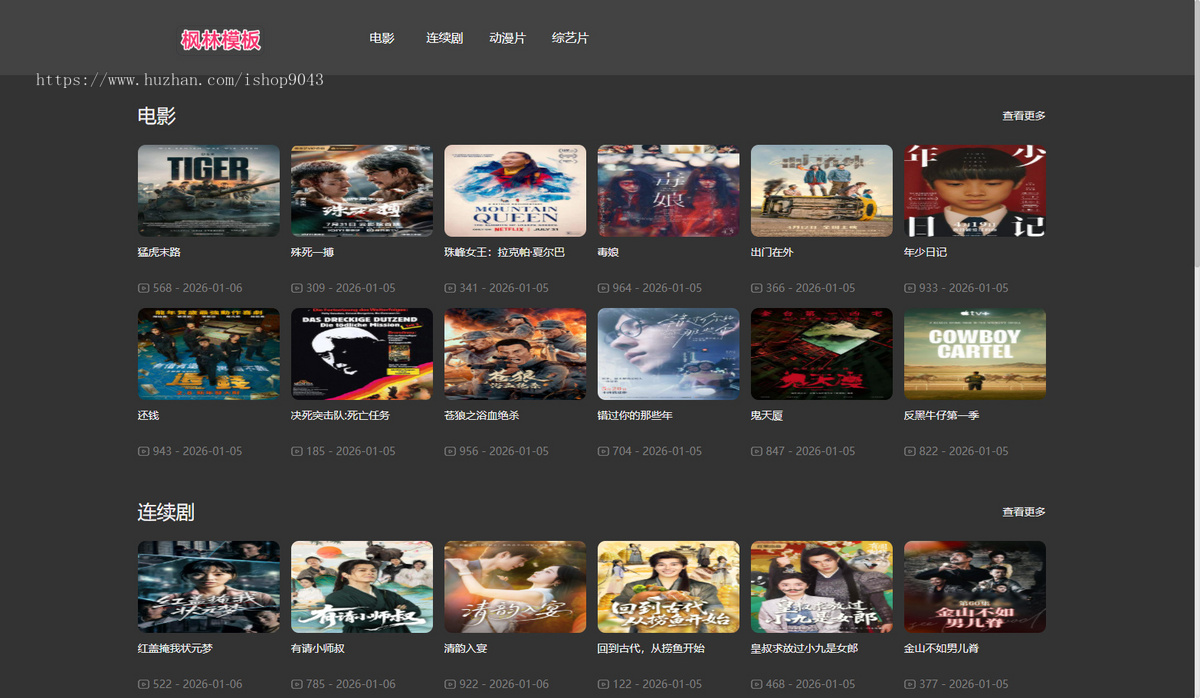1200x698 pixels.
Task: Click the series title 红盖掩我状元梦
Action: coord(175,648)
